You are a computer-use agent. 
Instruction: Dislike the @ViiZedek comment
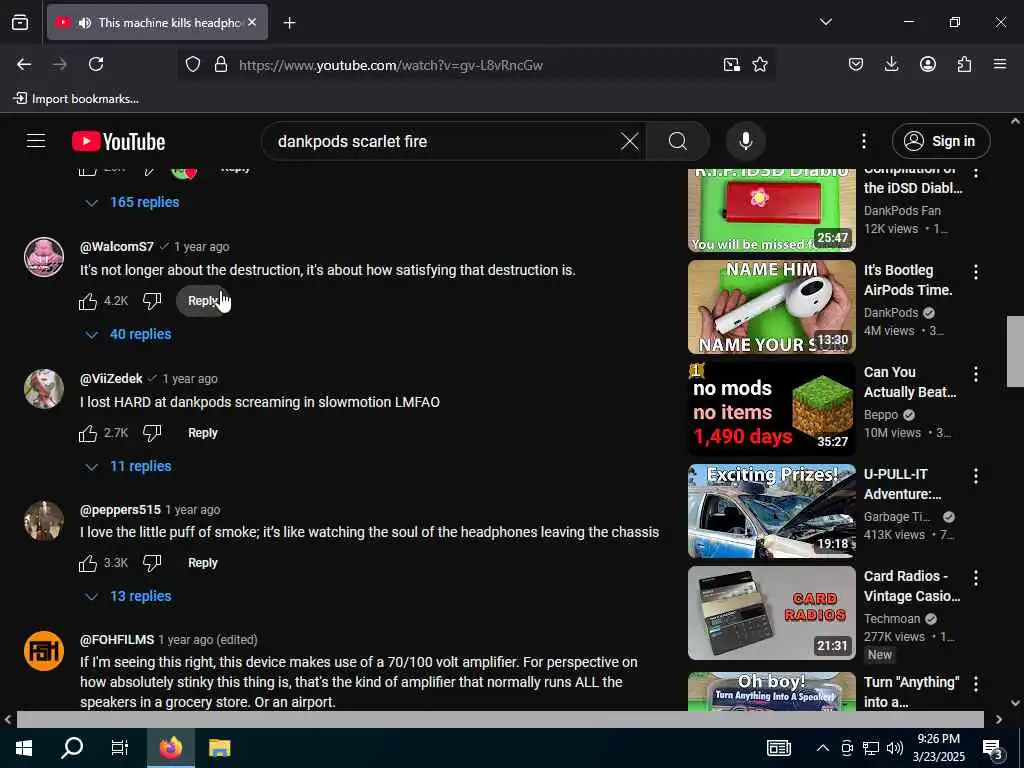tap(152, 433)
